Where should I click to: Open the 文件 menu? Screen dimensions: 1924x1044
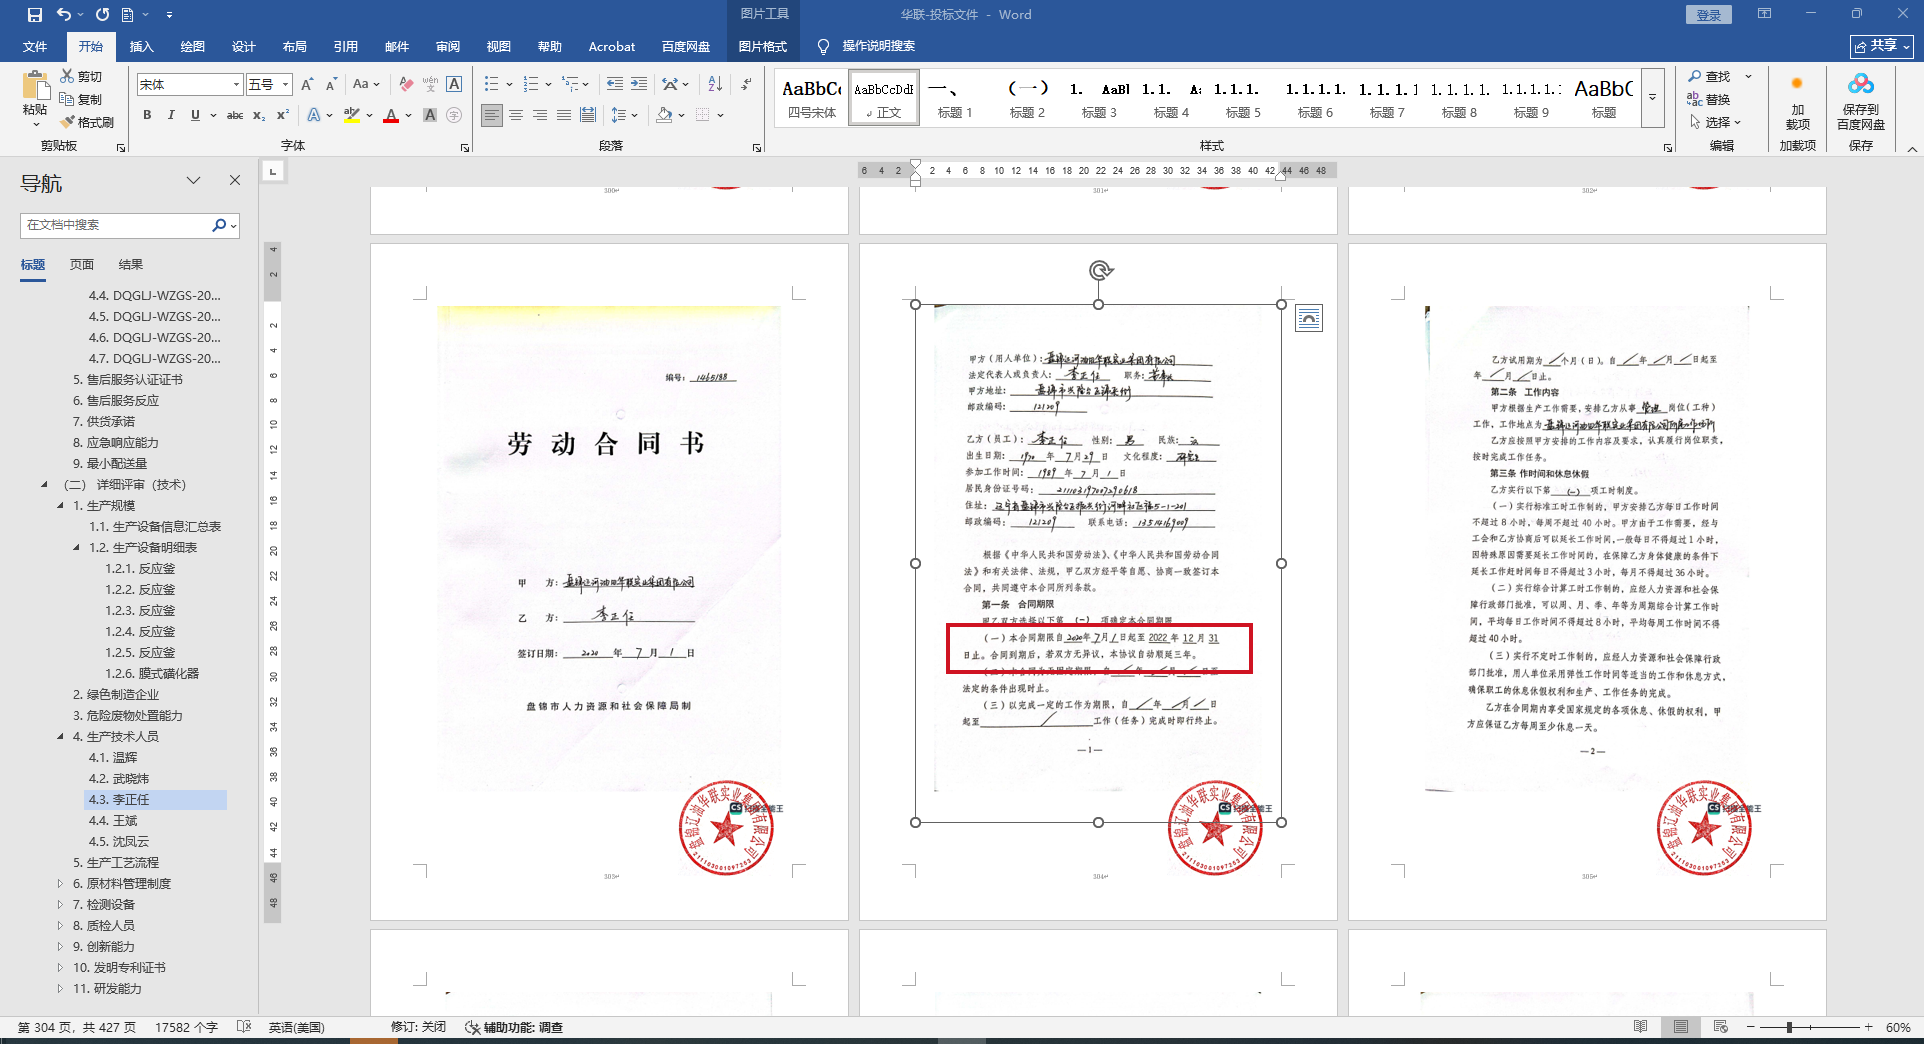point(35,46)
